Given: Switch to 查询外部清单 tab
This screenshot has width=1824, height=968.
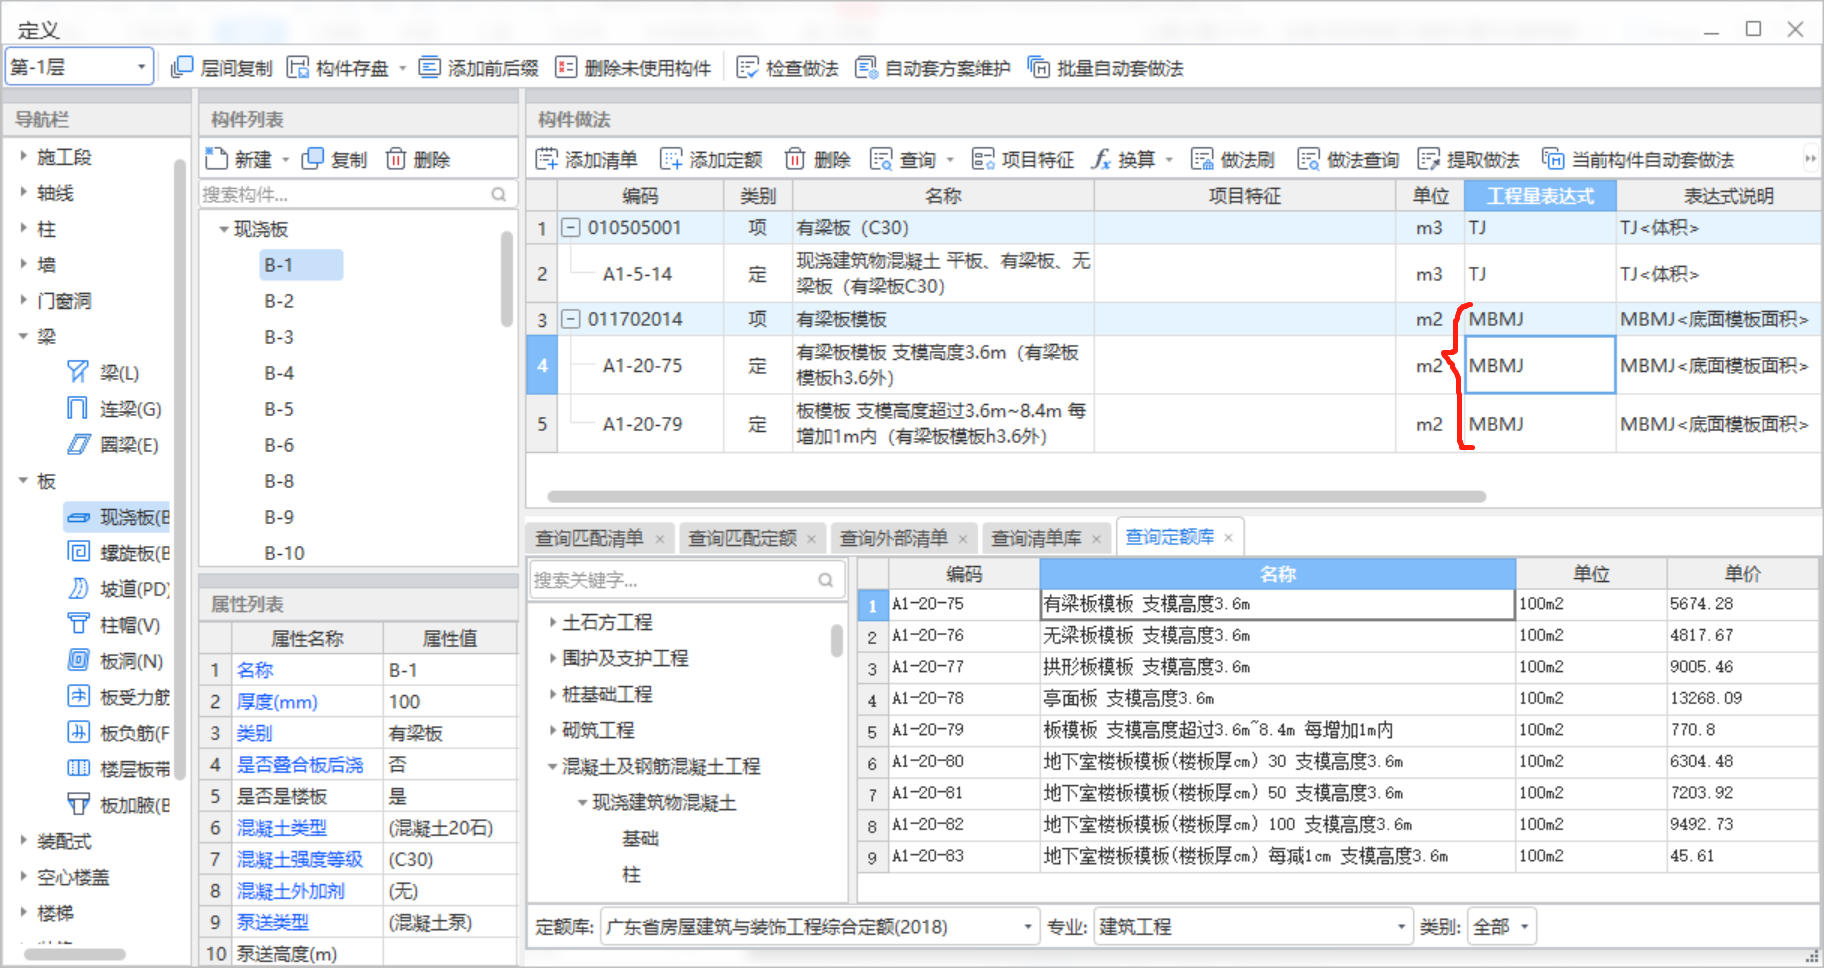Looking at the screenshot, I should click(893, 538).
